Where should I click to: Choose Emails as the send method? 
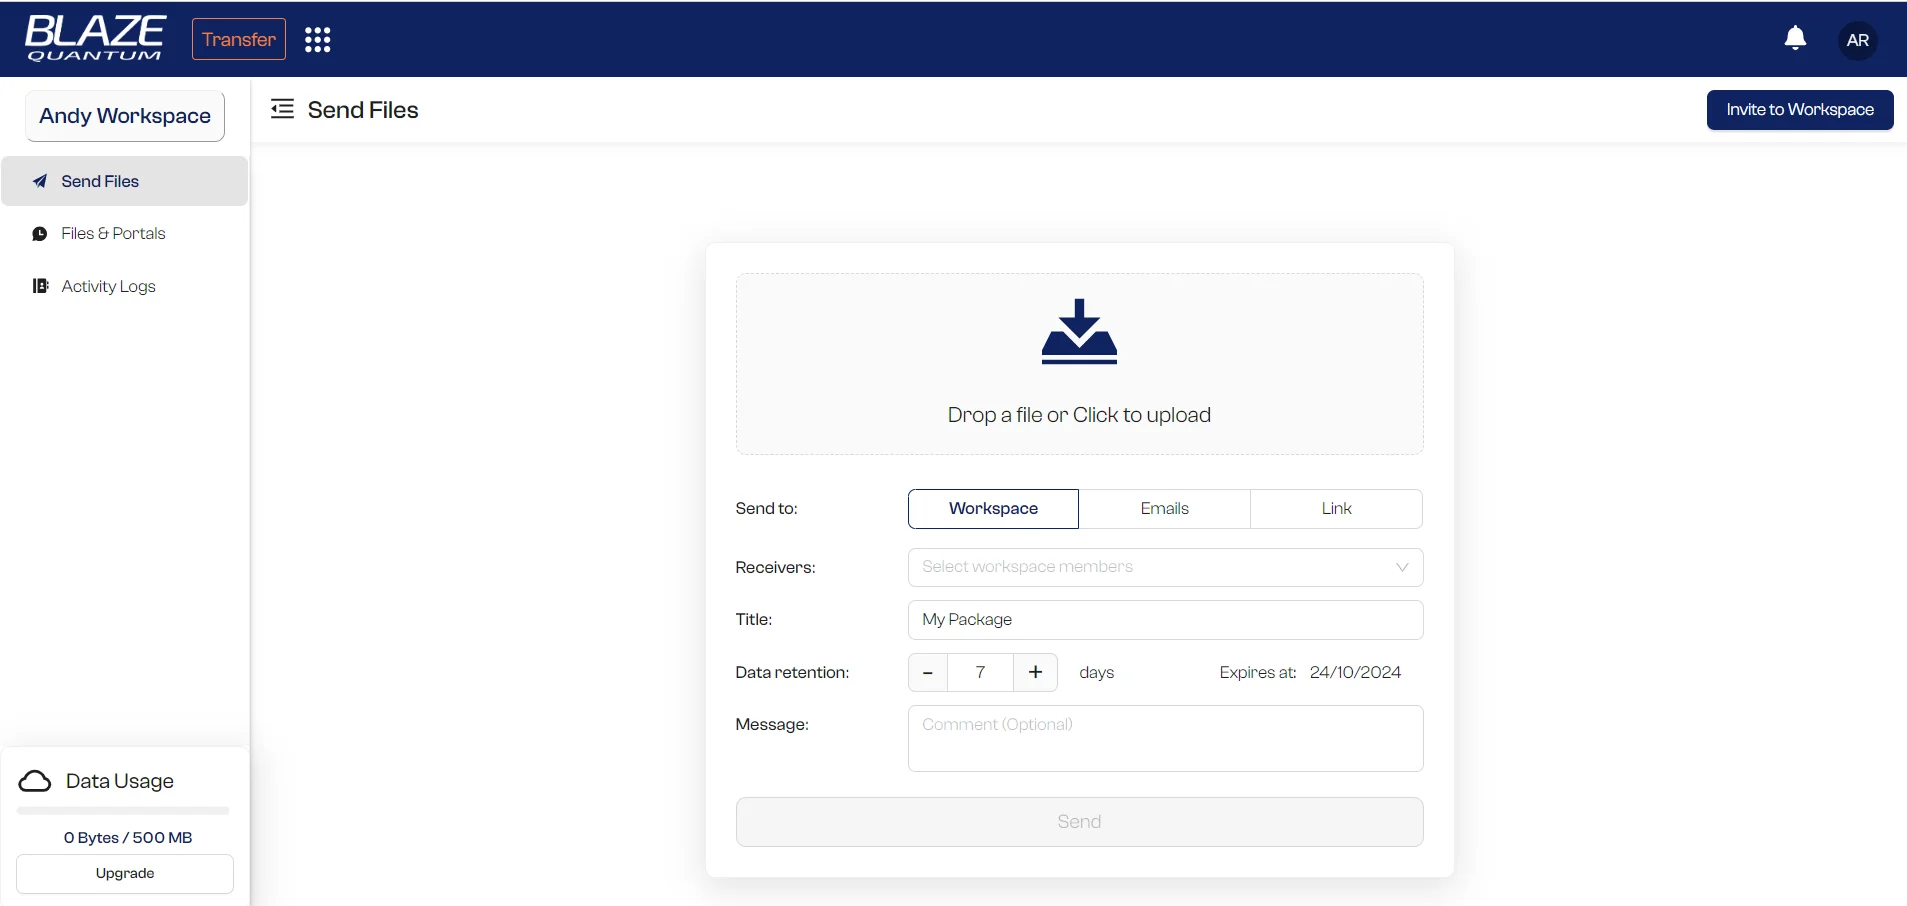[x=1165, y=509]
